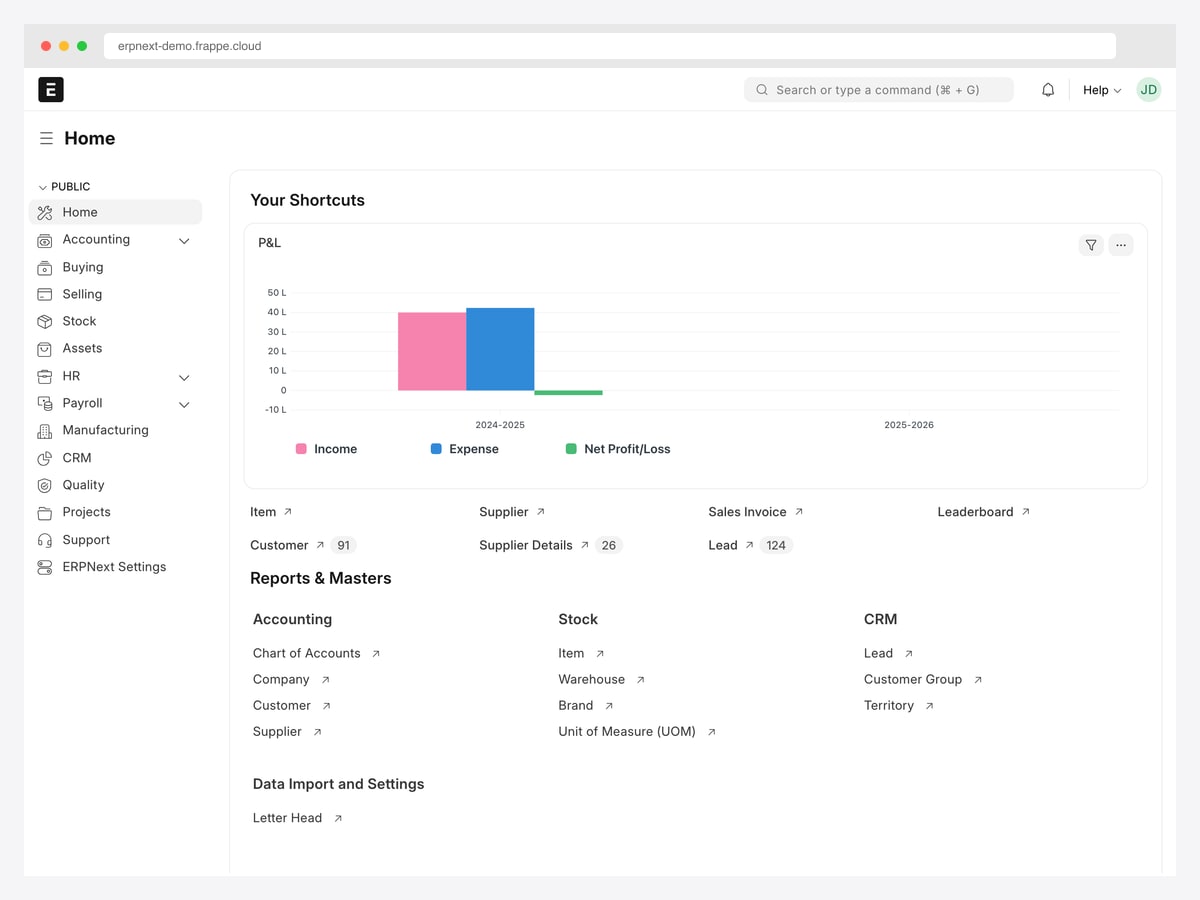Click the 26 badge beside Supplier Details
The height and width of the screenshot is (900, 1200).
coord(608,546)
